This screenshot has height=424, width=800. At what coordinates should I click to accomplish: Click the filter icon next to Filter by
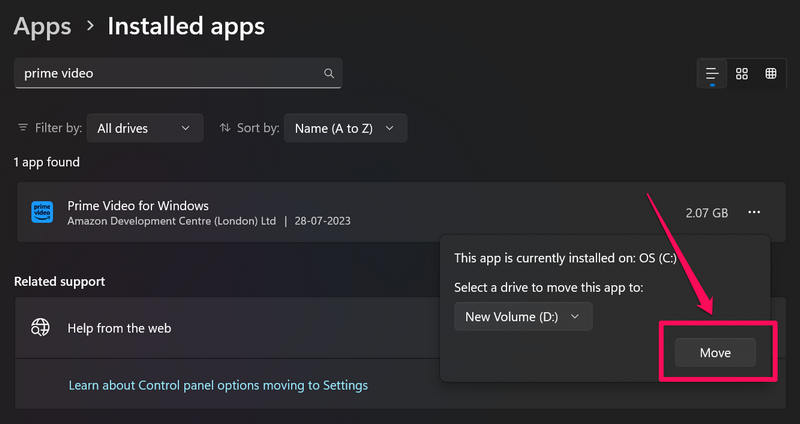click(23, 128)
